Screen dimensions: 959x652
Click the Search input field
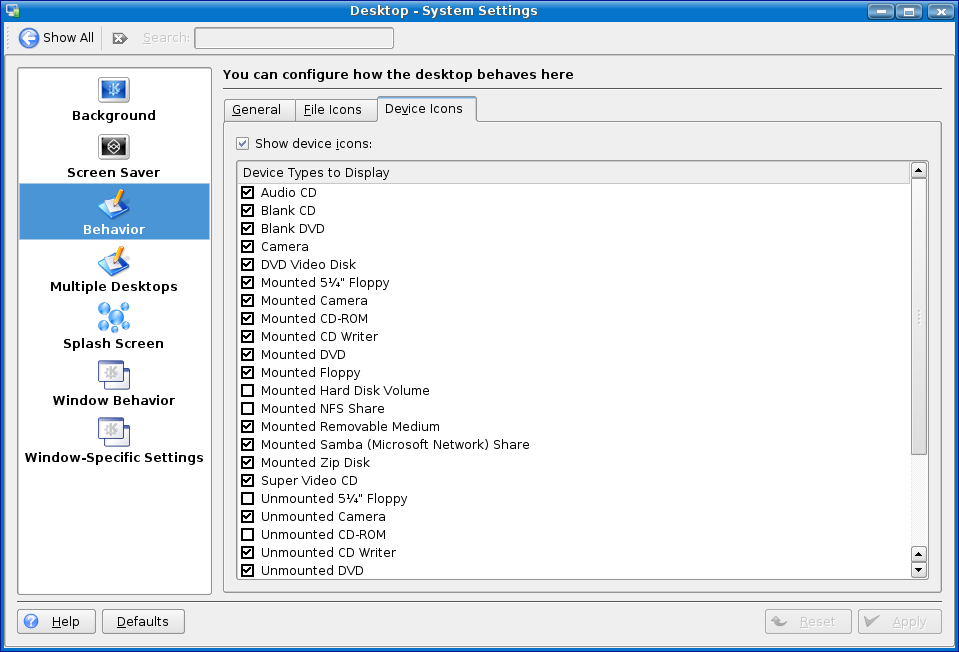click(293, 38)
